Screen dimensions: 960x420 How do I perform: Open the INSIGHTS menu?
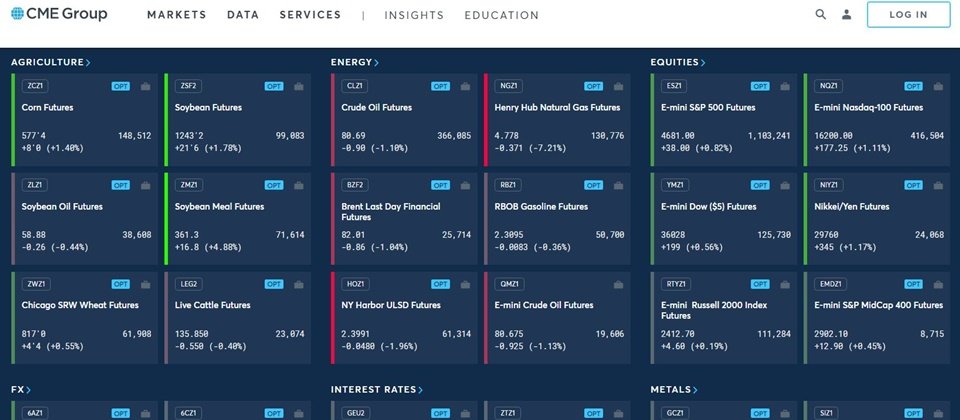(414, 15)
